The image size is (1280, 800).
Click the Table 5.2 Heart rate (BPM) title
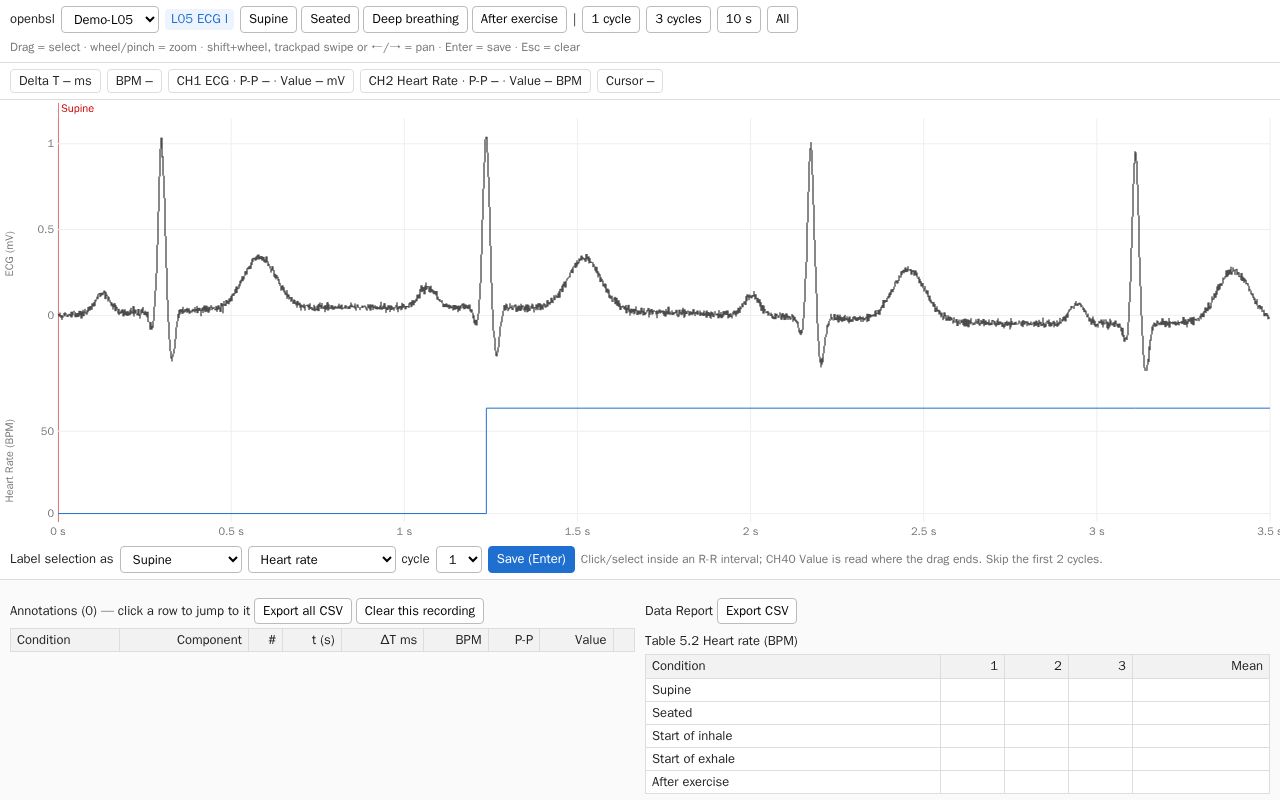tap(721, 641)
